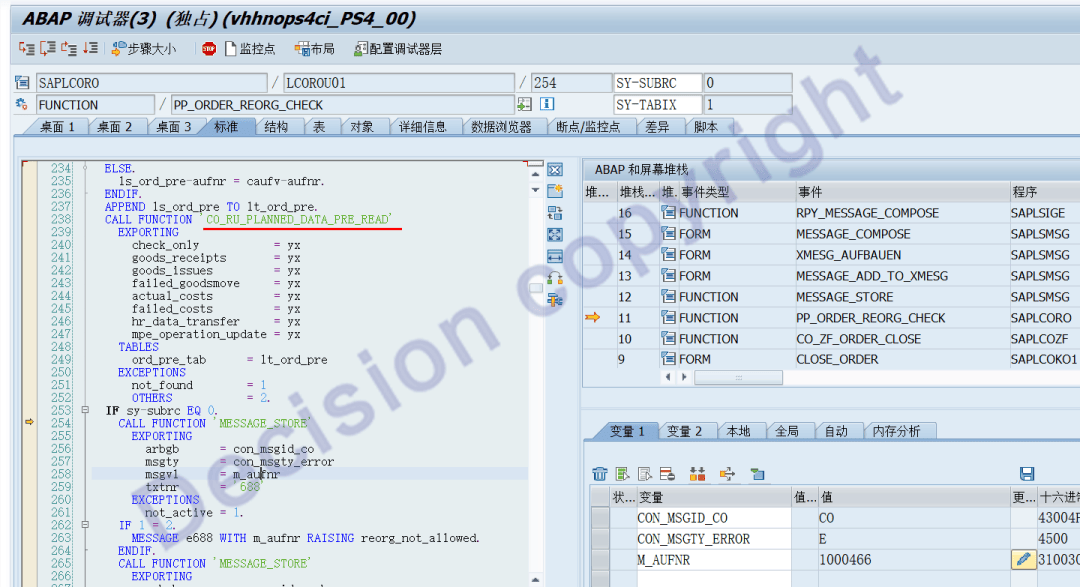Switch to the 结构 tab
The image size is (1080, 587).
[276, 127]
